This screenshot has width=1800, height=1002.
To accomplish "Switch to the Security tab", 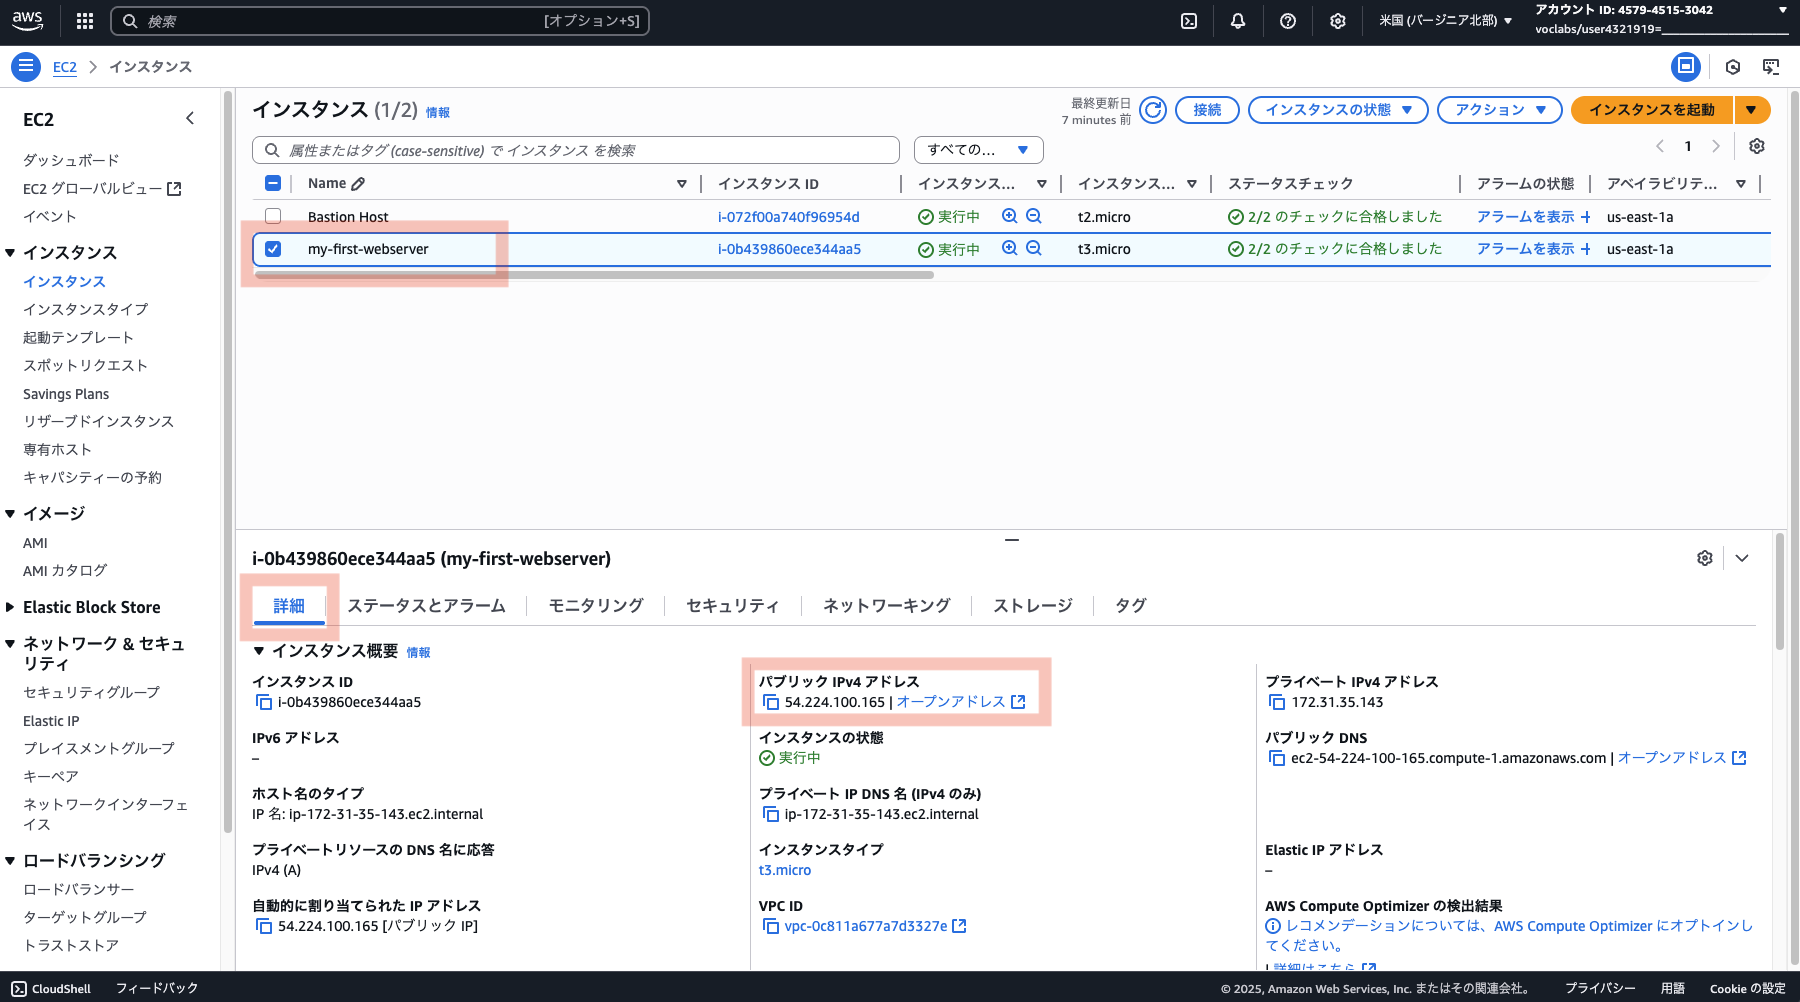I will [x=733, y=606].
